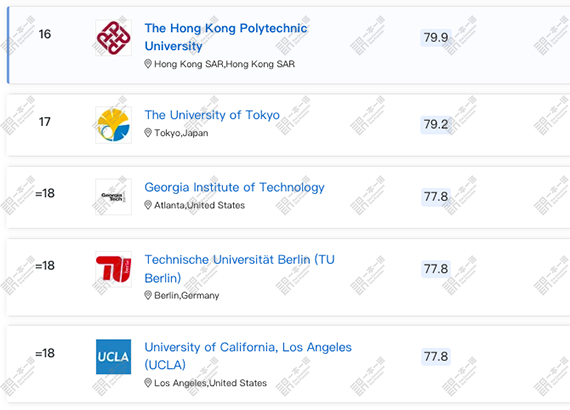Viewport: 570px width, 410px height.
Task: Click the 79.2 score for Tokyo
Action: click(x=436, y=124)
